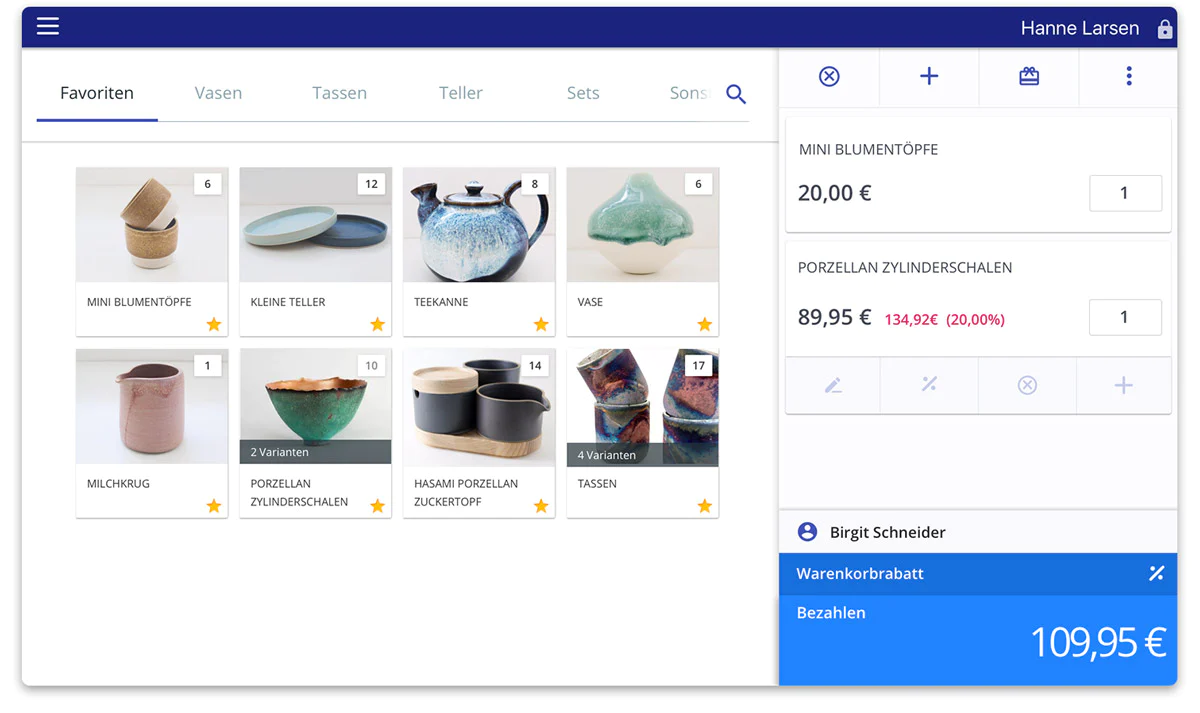Screen dimensions: 1200x713
Task: Switch to the Teller tab
Action: [461, 93]
